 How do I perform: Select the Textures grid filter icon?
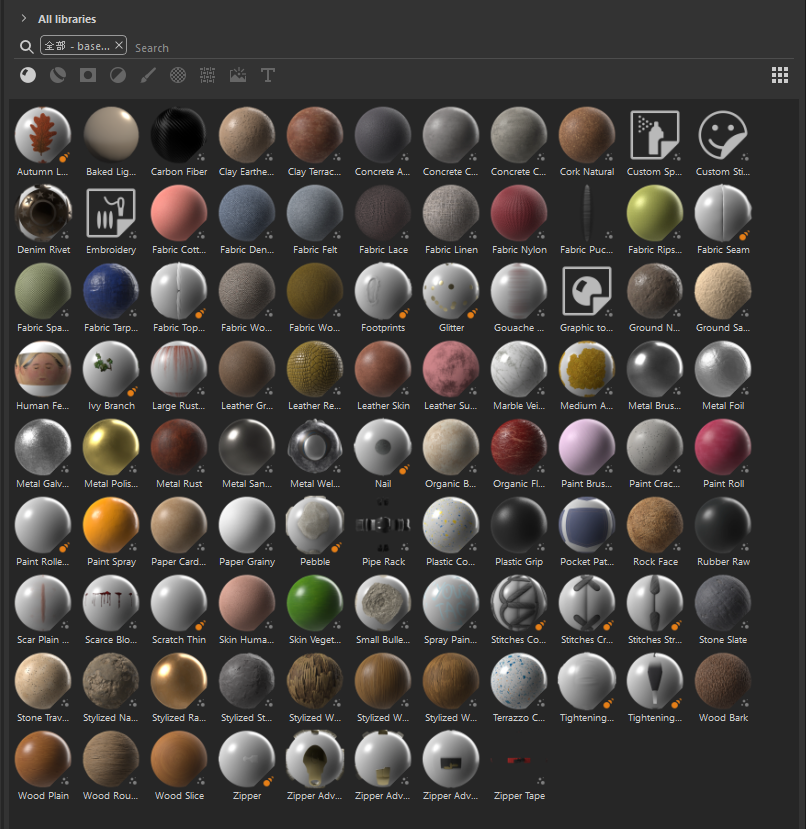[x=208, y=75]
